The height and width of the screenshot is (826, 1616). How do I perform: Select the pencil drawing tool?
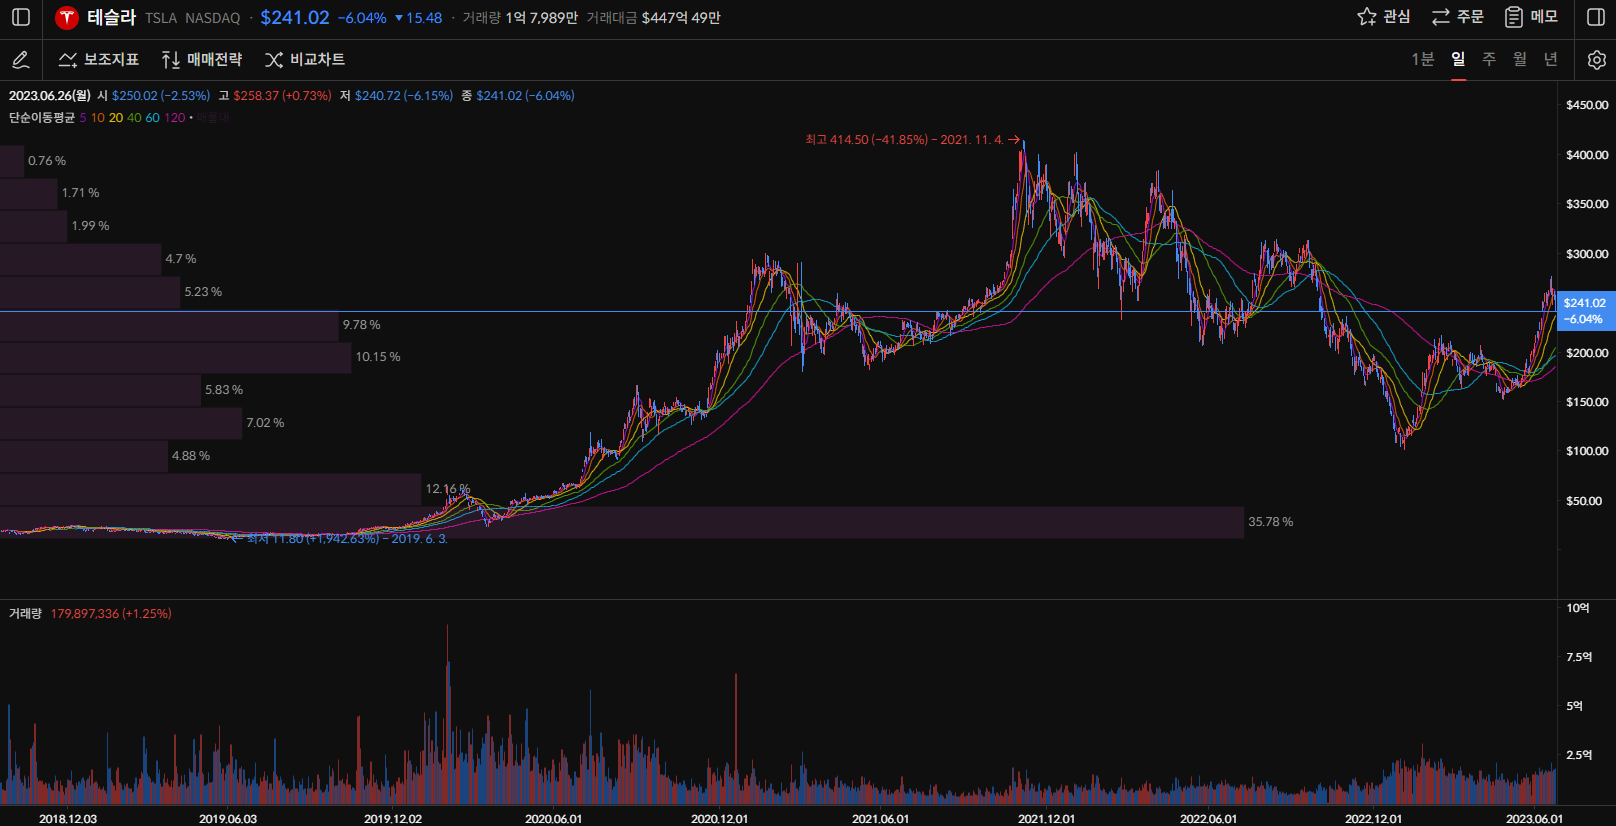(20, 60)
